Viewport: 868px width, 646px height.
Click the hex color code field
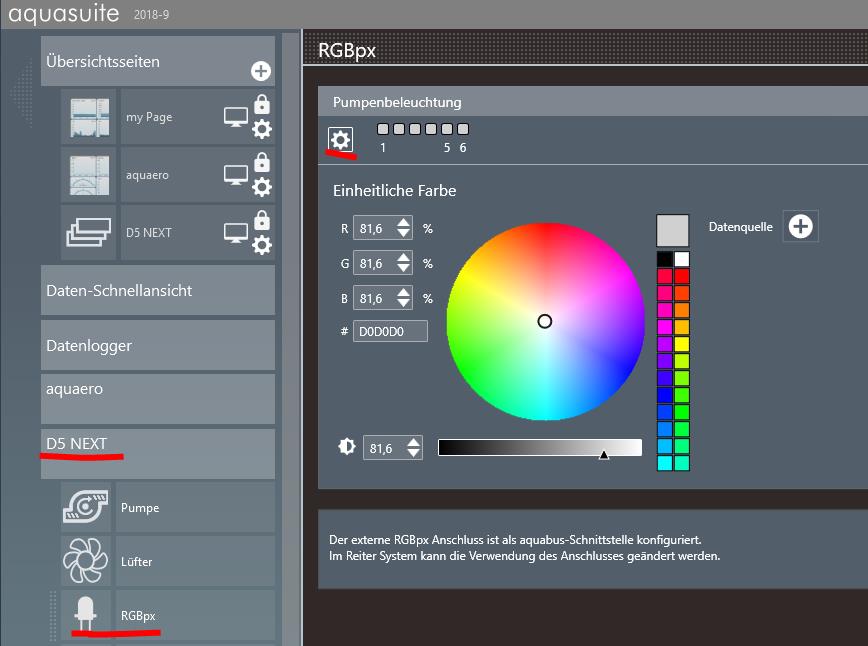pyautogui.click(x=390, y=331)
